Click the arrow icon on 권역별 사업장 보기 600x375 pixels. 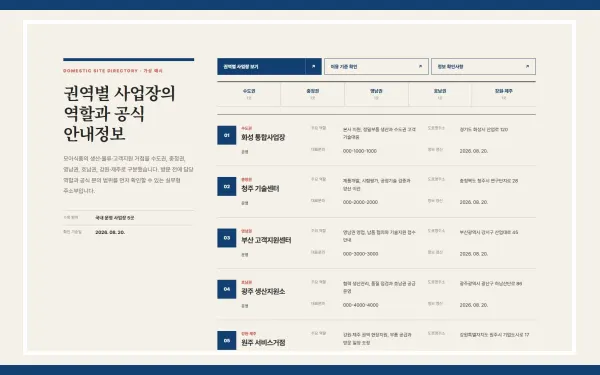point(313,67)
